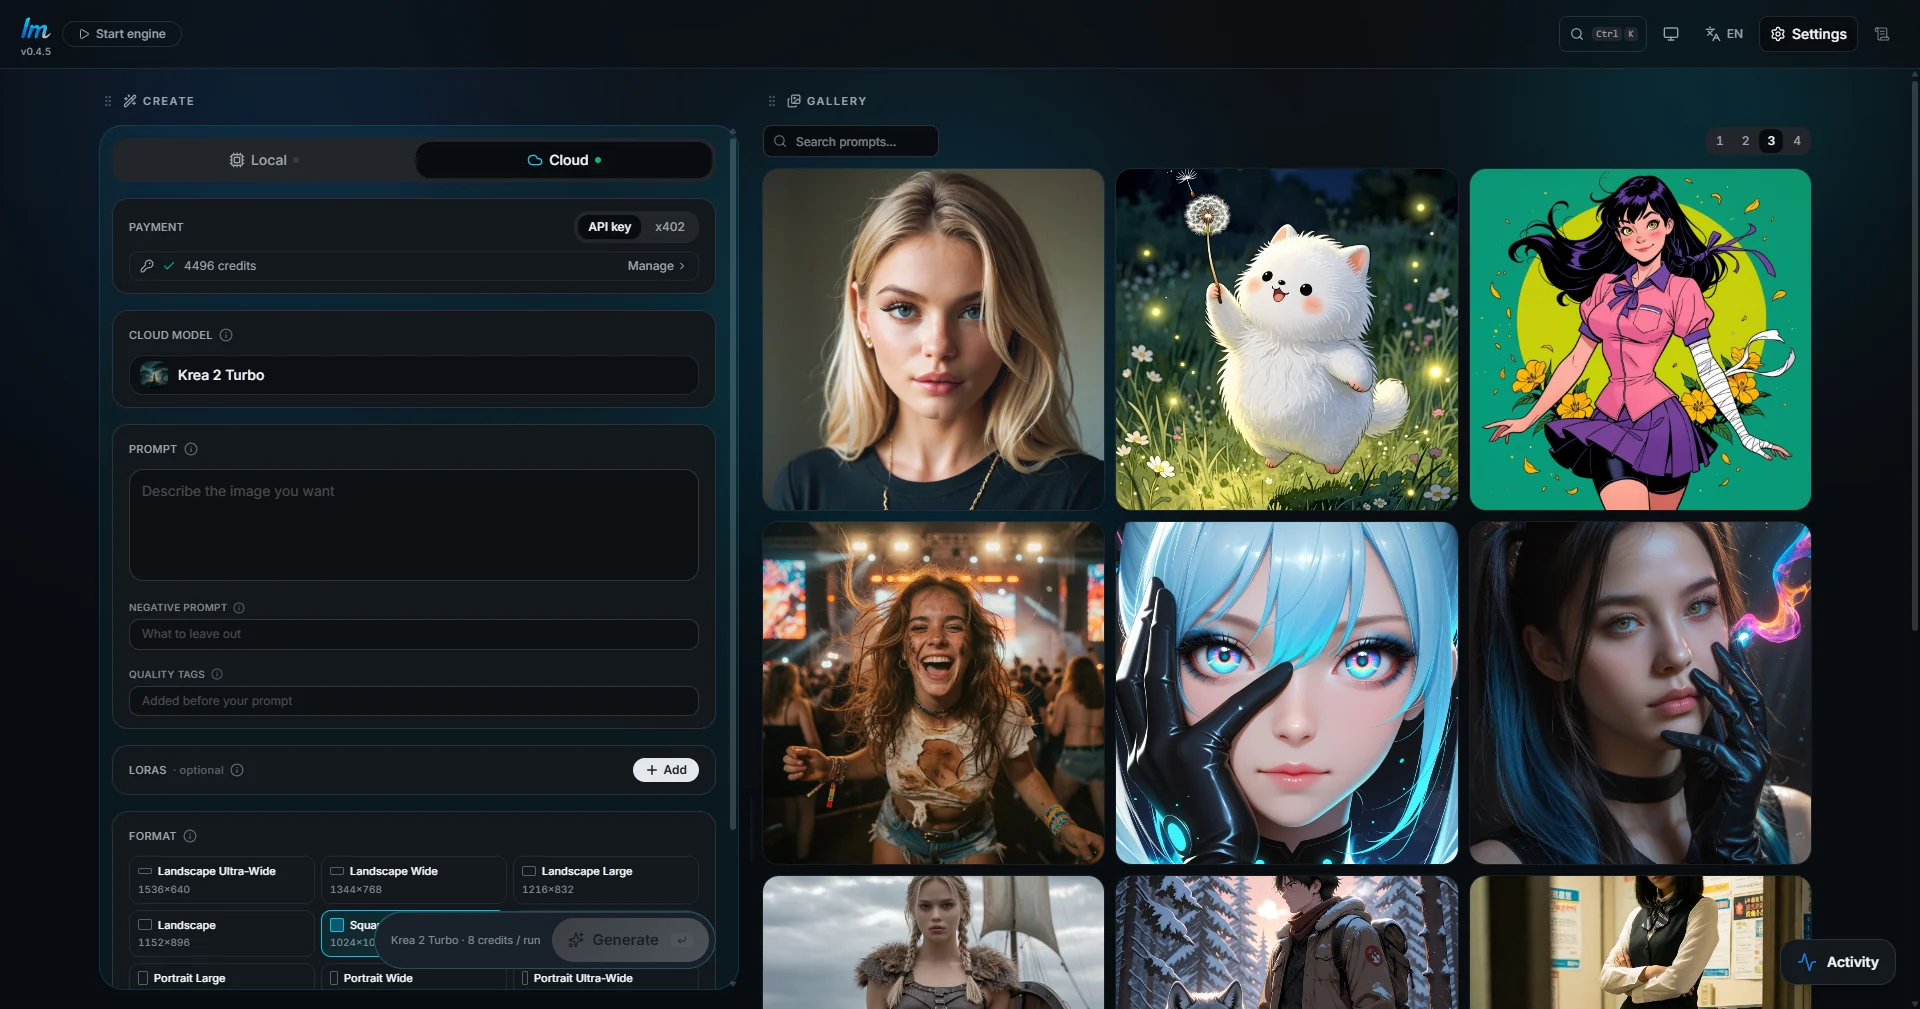Add a LoRA with the Add button

coord(666,770)
